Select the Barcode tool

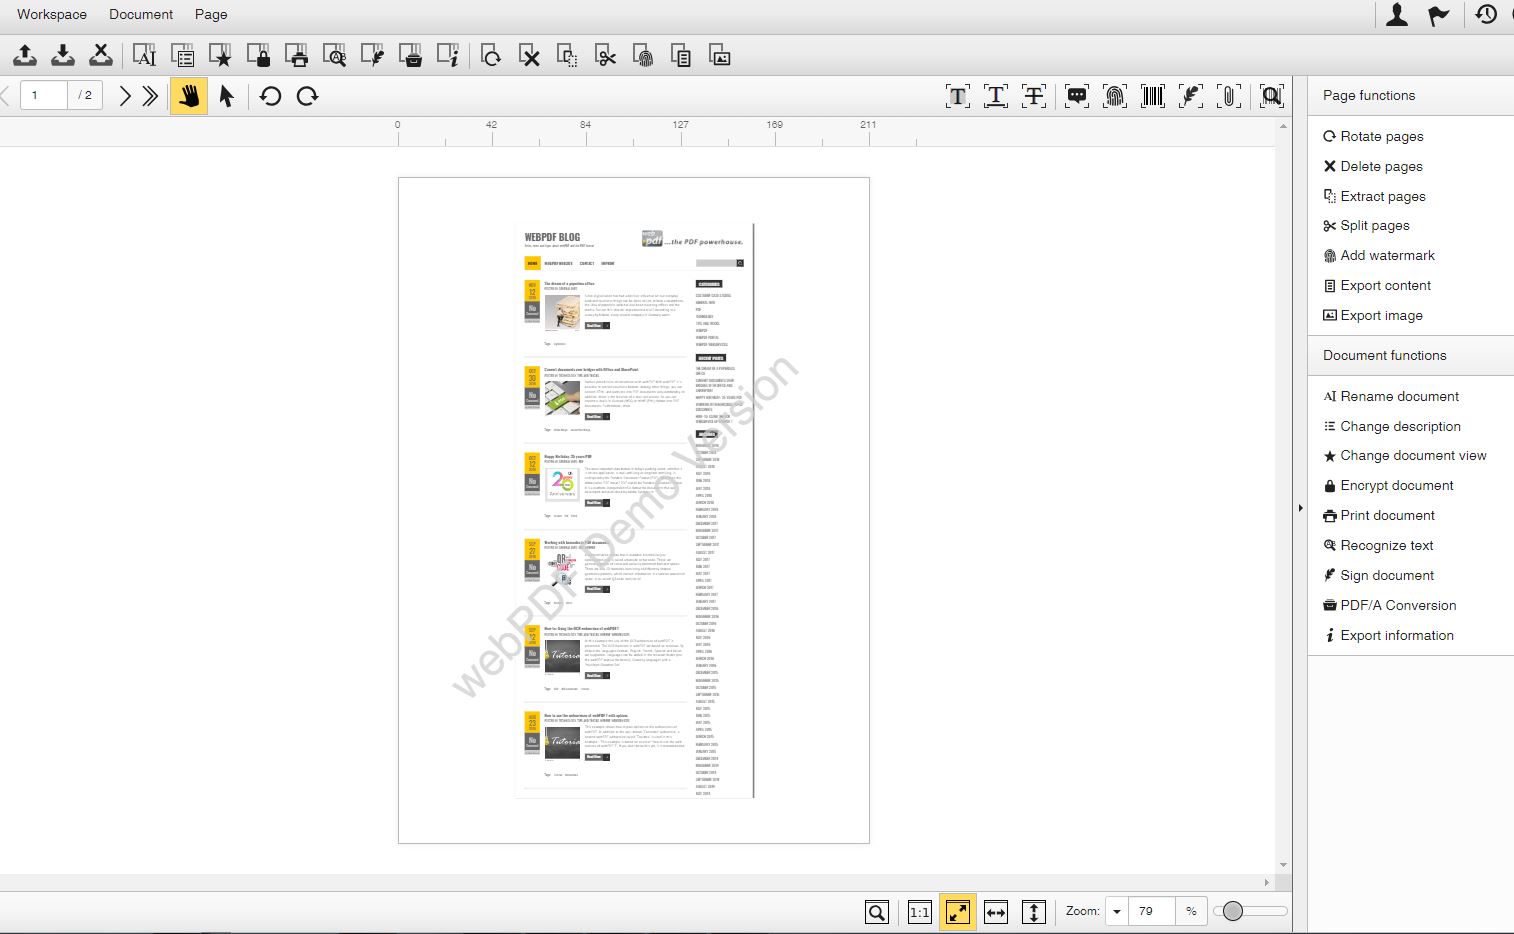[1153, 95]
